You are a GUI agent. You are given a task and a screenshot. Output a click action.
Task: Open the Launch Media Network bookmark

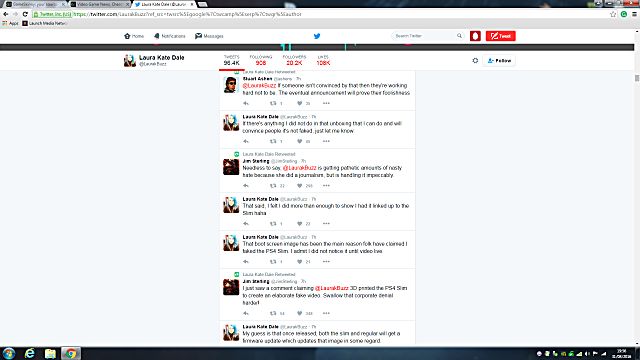45,23
